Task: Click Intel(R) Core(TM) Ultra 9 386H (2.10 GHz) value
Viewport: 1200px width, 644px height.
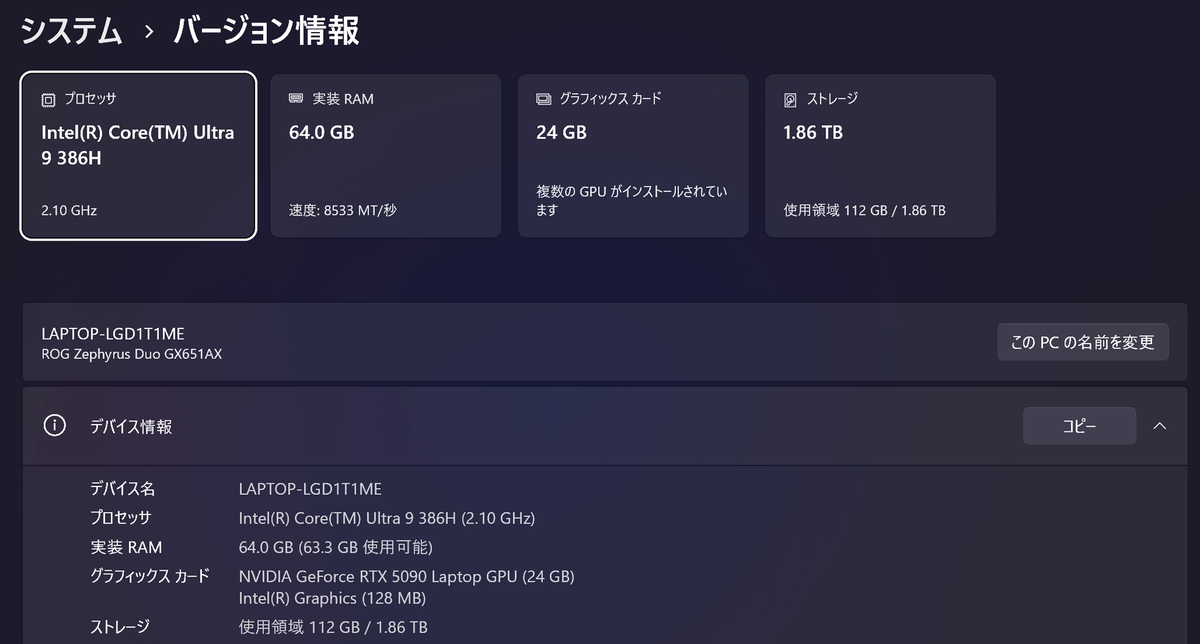Action: point(387,518)
